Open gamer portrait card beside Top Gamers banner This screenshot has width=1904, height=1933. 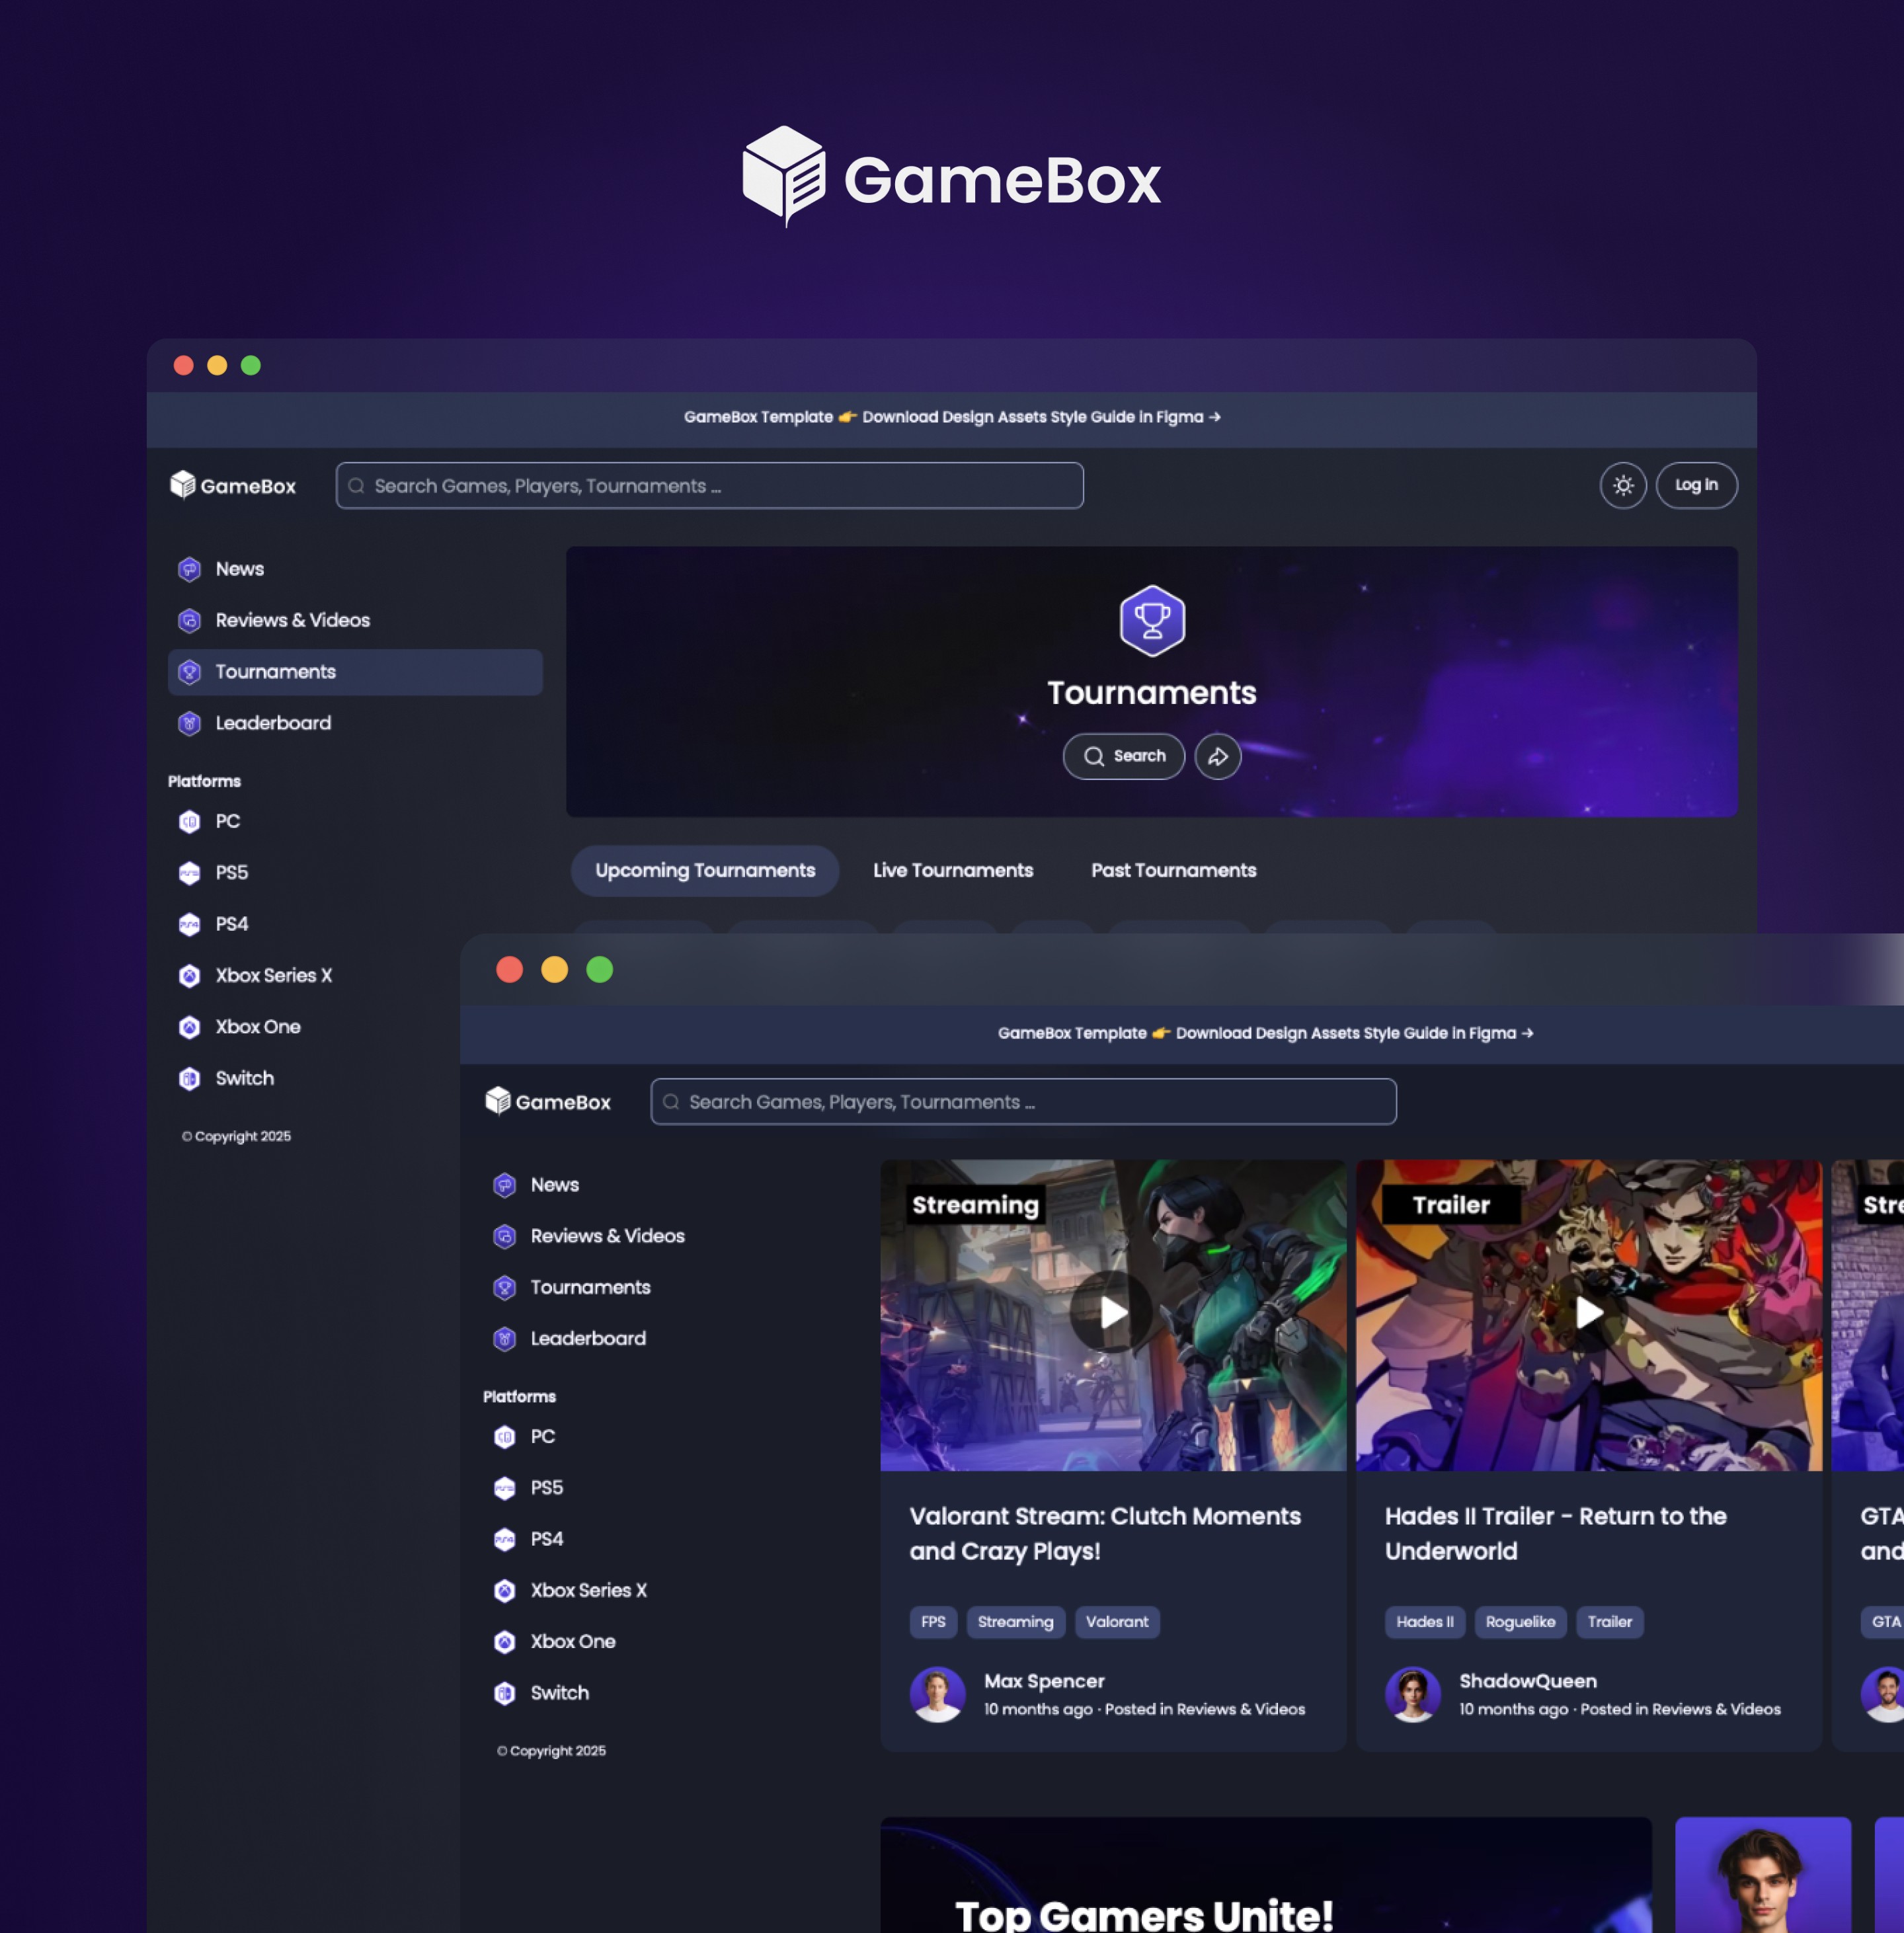(x=1762, y=1875)
